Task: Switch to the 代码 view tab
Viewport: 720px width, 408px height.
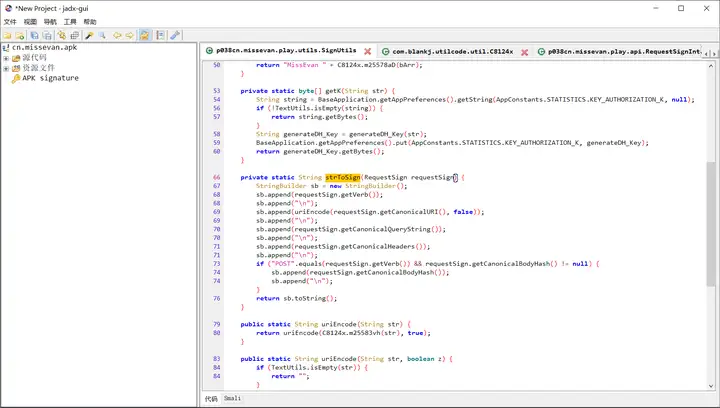Action: [x=211, y=399]
